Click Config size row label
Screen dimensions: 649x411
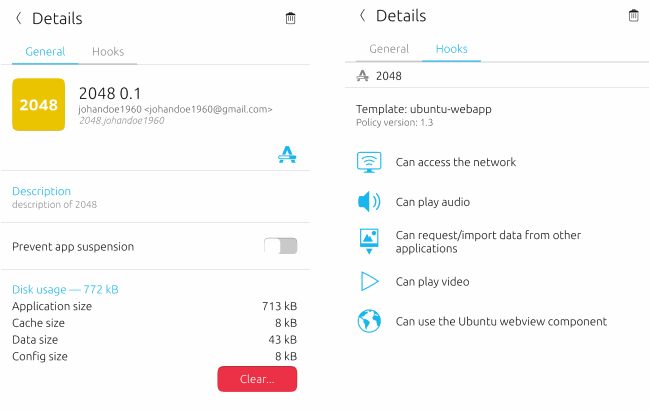pyautogui.click(x=40, y=356)
